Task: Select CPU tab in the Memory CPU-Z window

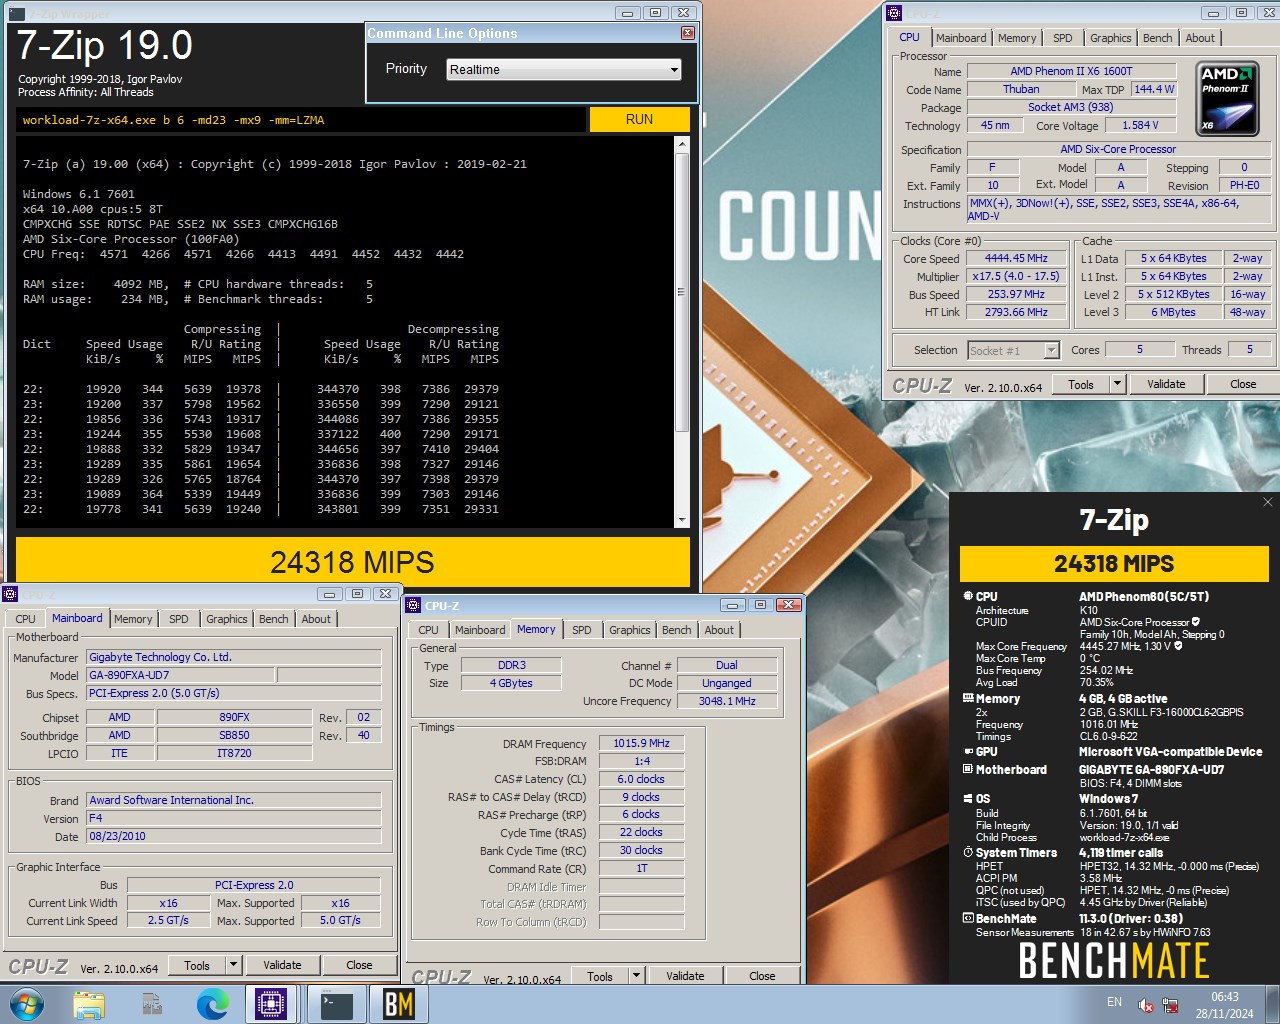Action: pos(428,630)
